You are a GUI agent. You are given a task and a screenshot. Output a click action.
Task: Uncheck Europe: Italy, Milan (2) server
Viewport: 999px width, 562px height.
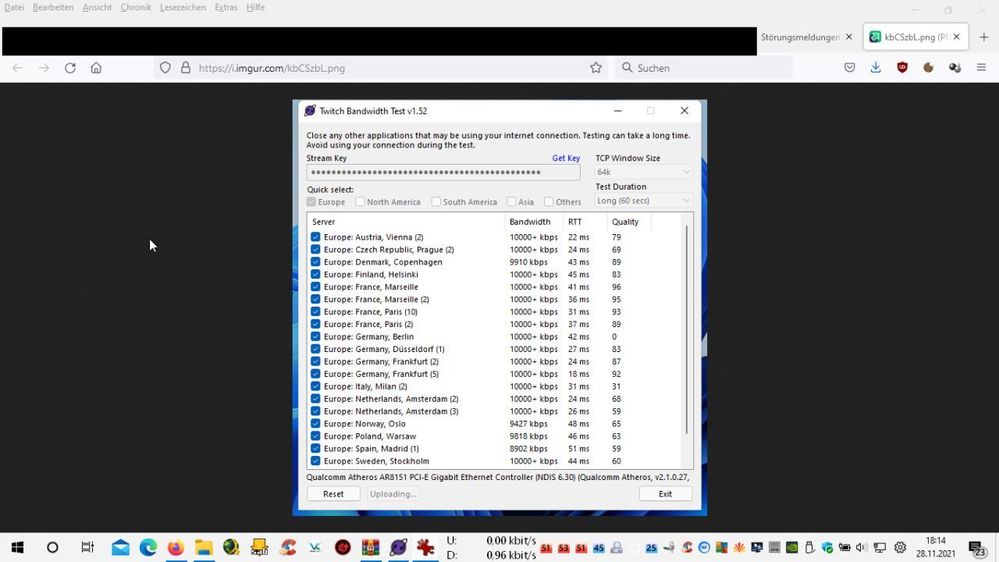coord(315,386)
